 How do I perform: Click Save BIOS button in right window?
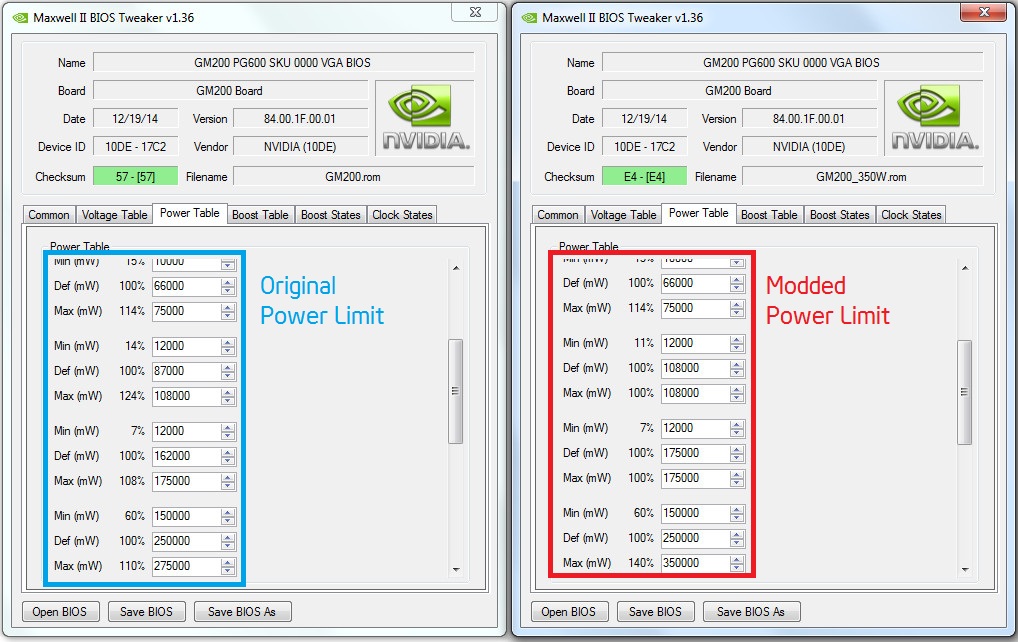pos(655,611)
